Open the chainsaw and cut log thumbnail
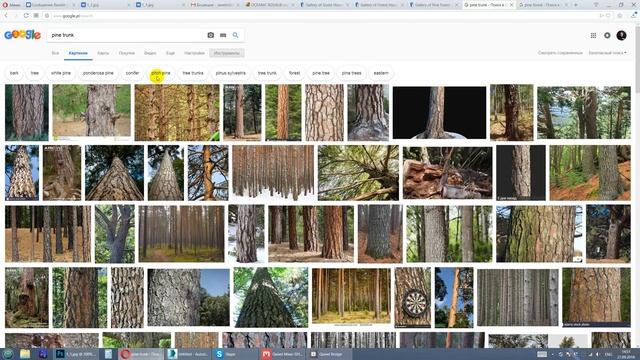 pyautogui.click(x=447, y=173)
